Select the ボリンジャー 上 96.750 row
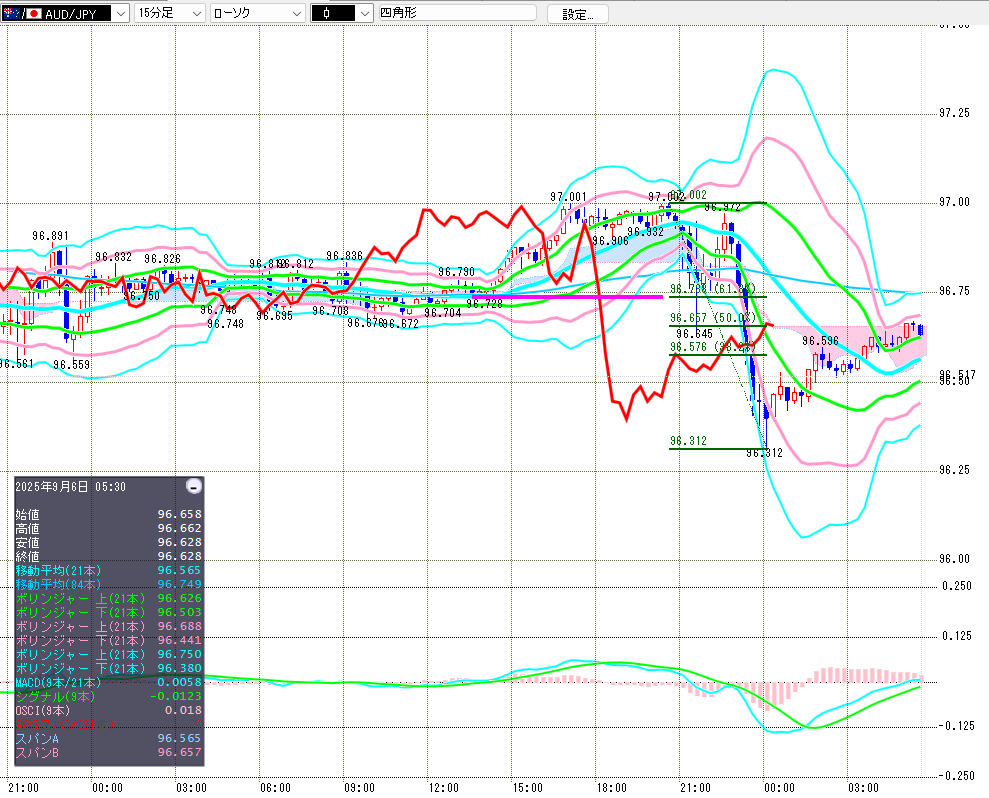The height and width of the screenshot is (798, 989). 108,654
